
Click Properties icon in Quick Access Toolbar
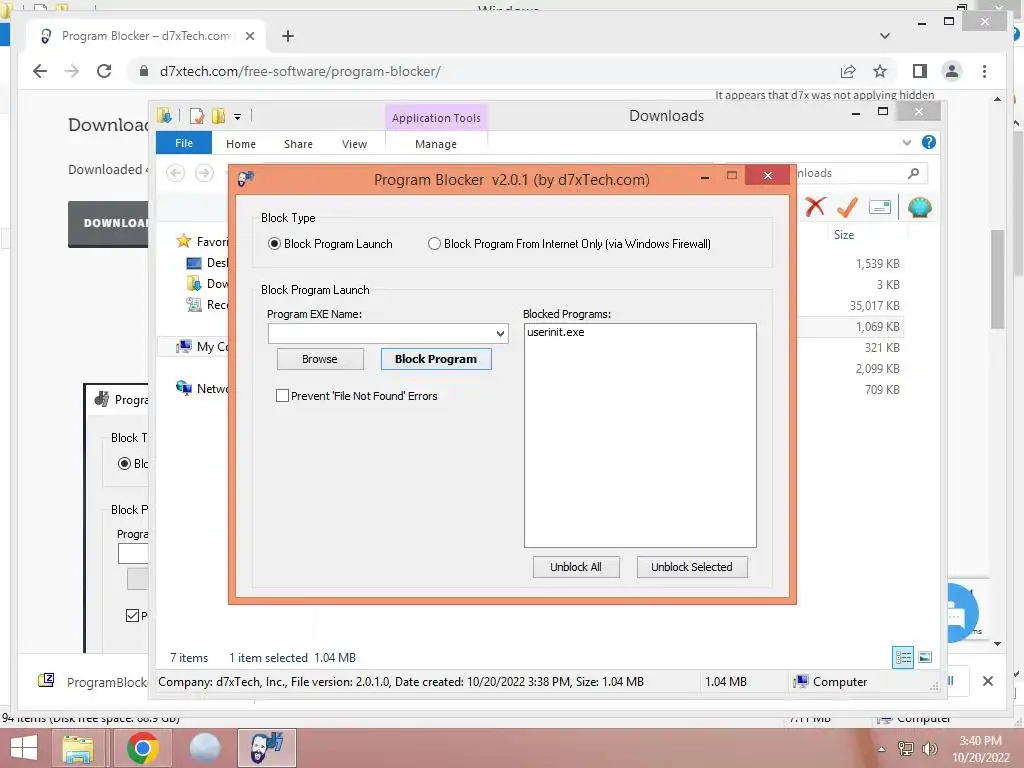[196, 116]
